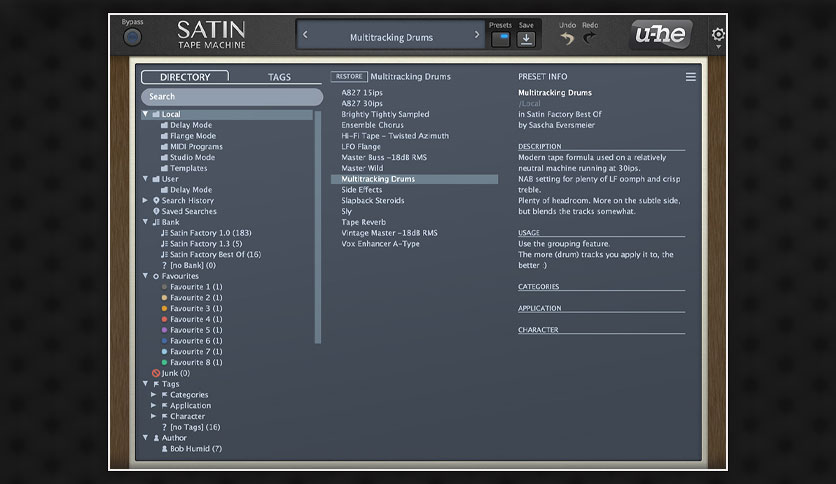The image size is (836, 484).
Task: Load Hi-Fi Tape - Twisted Azimuth preset
Action: (x=395, y=136)
